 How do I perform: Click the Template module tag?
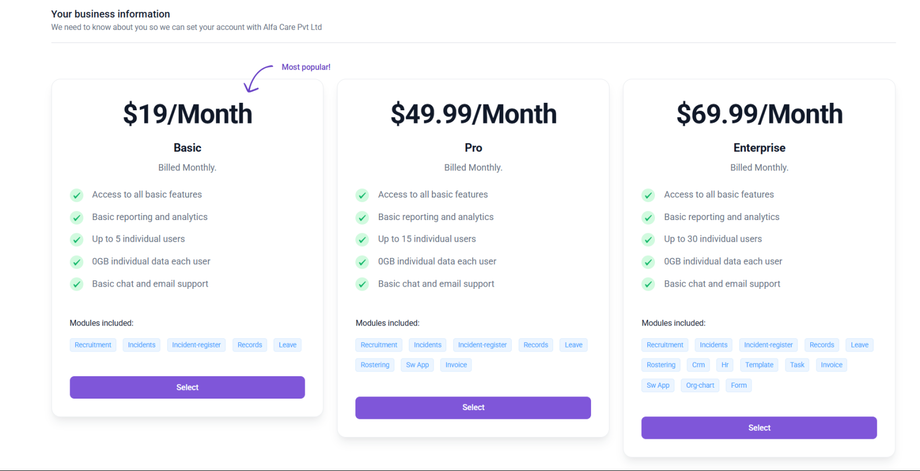coord(759,365)
